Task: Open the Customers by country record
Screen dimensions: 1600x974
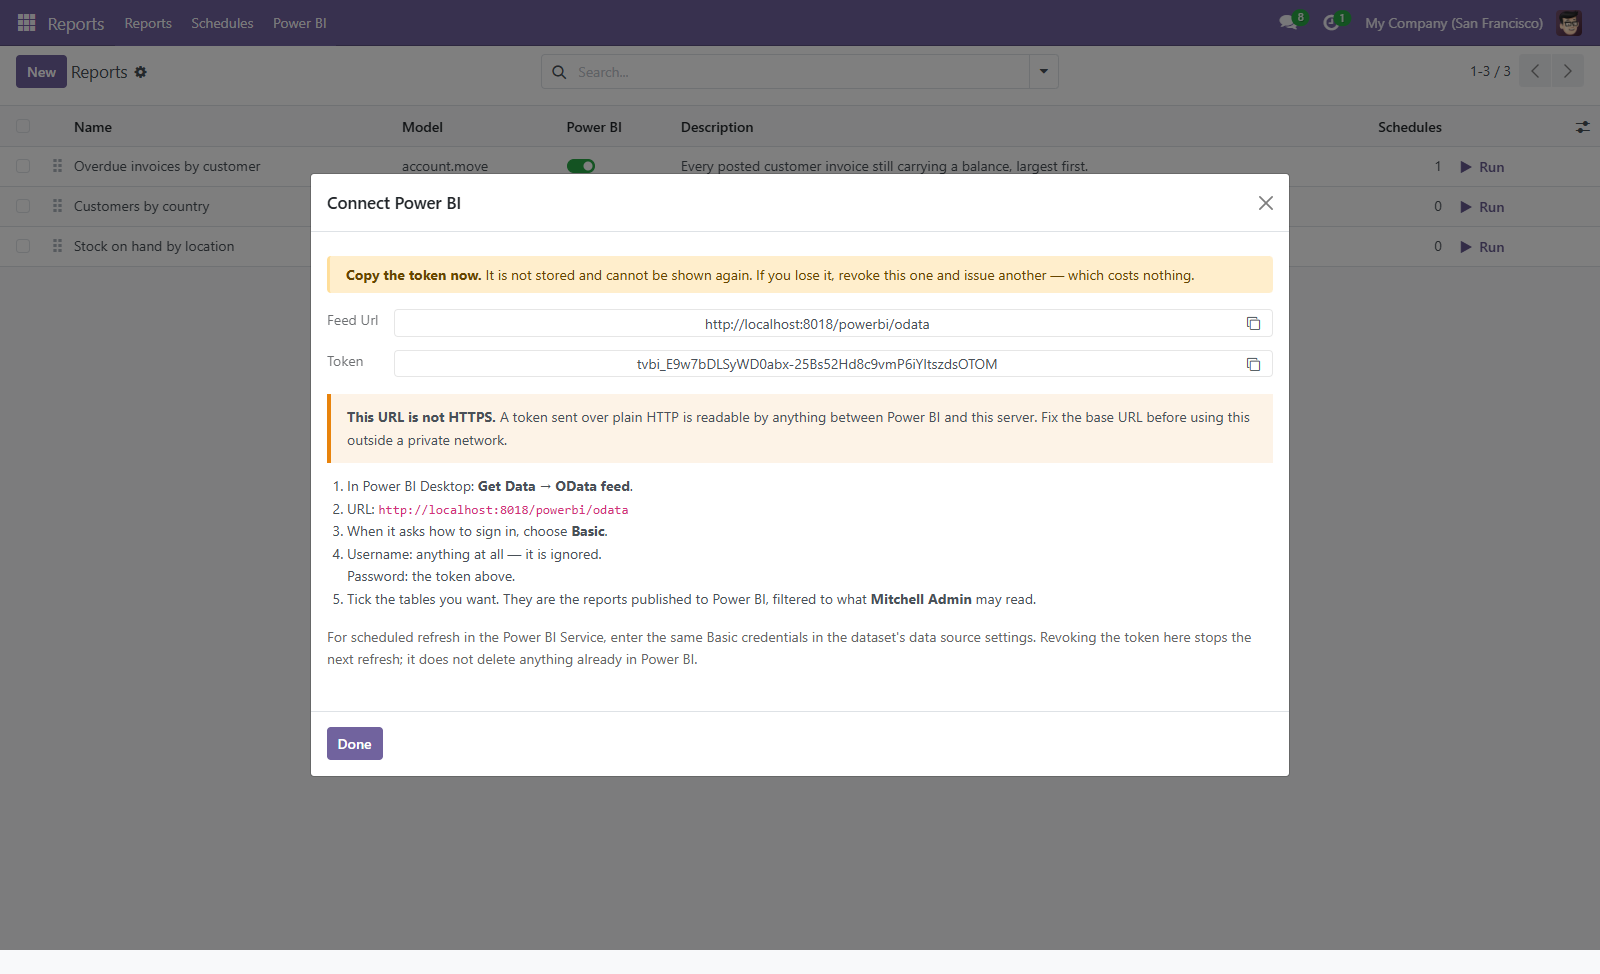Action: (142, 206)
